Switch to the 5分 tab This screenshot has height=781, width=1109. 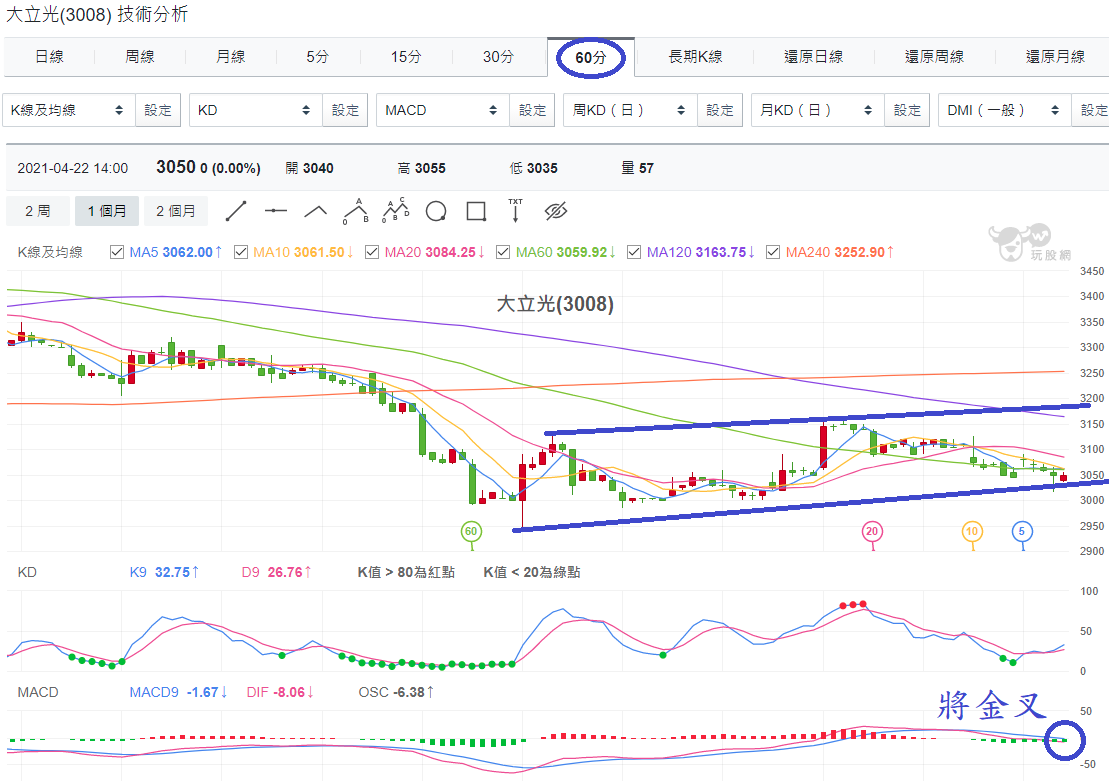pyautogui.click(x=318, y=57)
